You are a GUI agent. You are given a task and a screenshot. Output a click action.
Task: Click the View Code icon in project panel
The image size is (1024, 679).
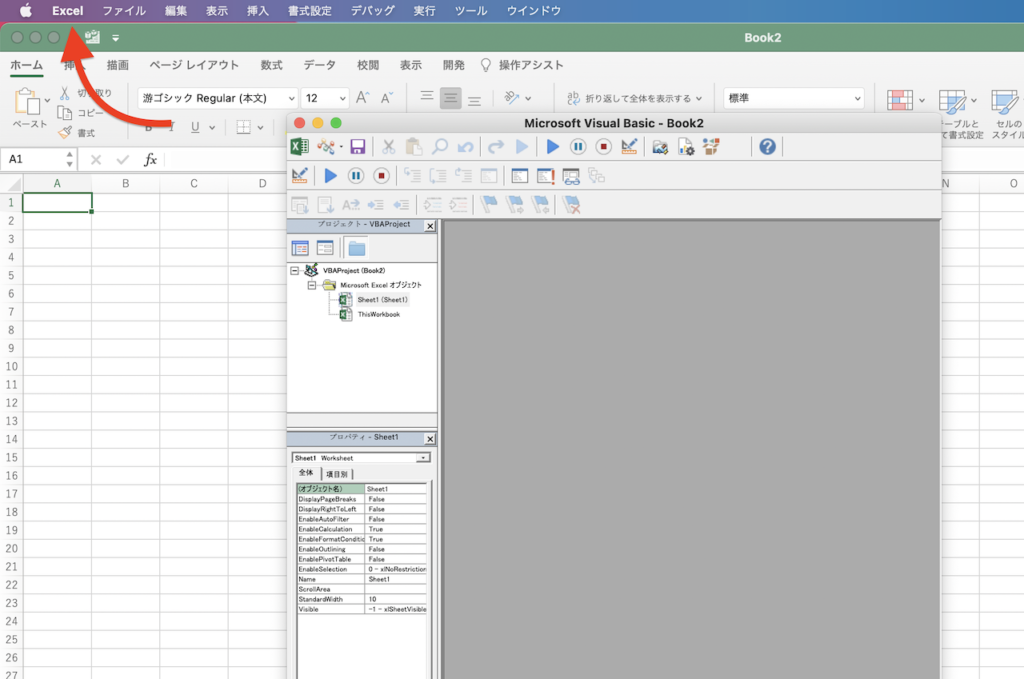point(300,248)
